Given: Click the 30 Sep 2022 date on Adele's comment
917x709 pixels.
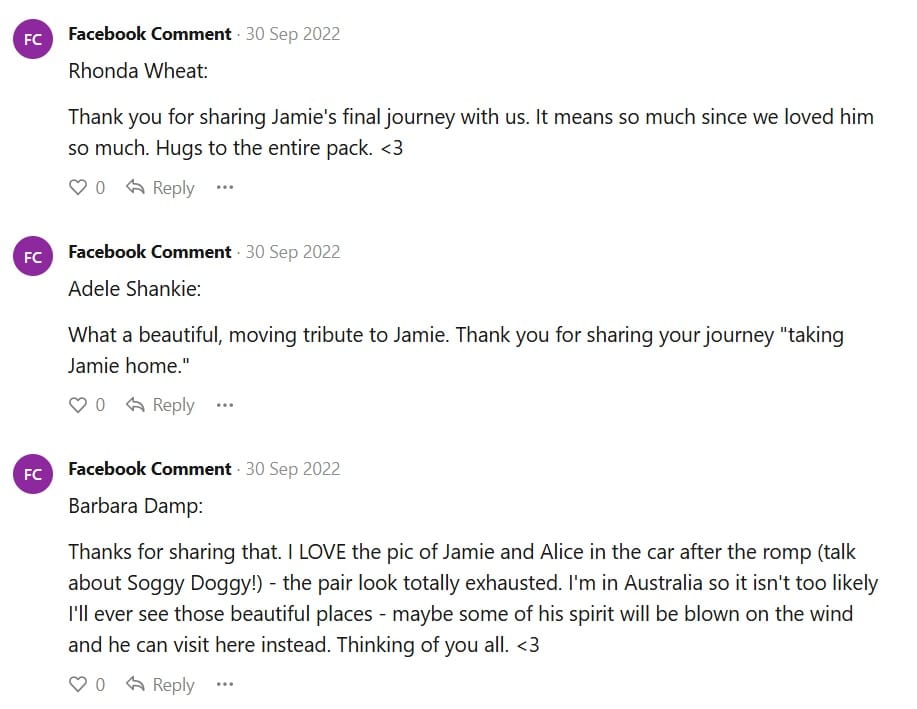Looking at the screenshot, I should (x=293, y=252).
